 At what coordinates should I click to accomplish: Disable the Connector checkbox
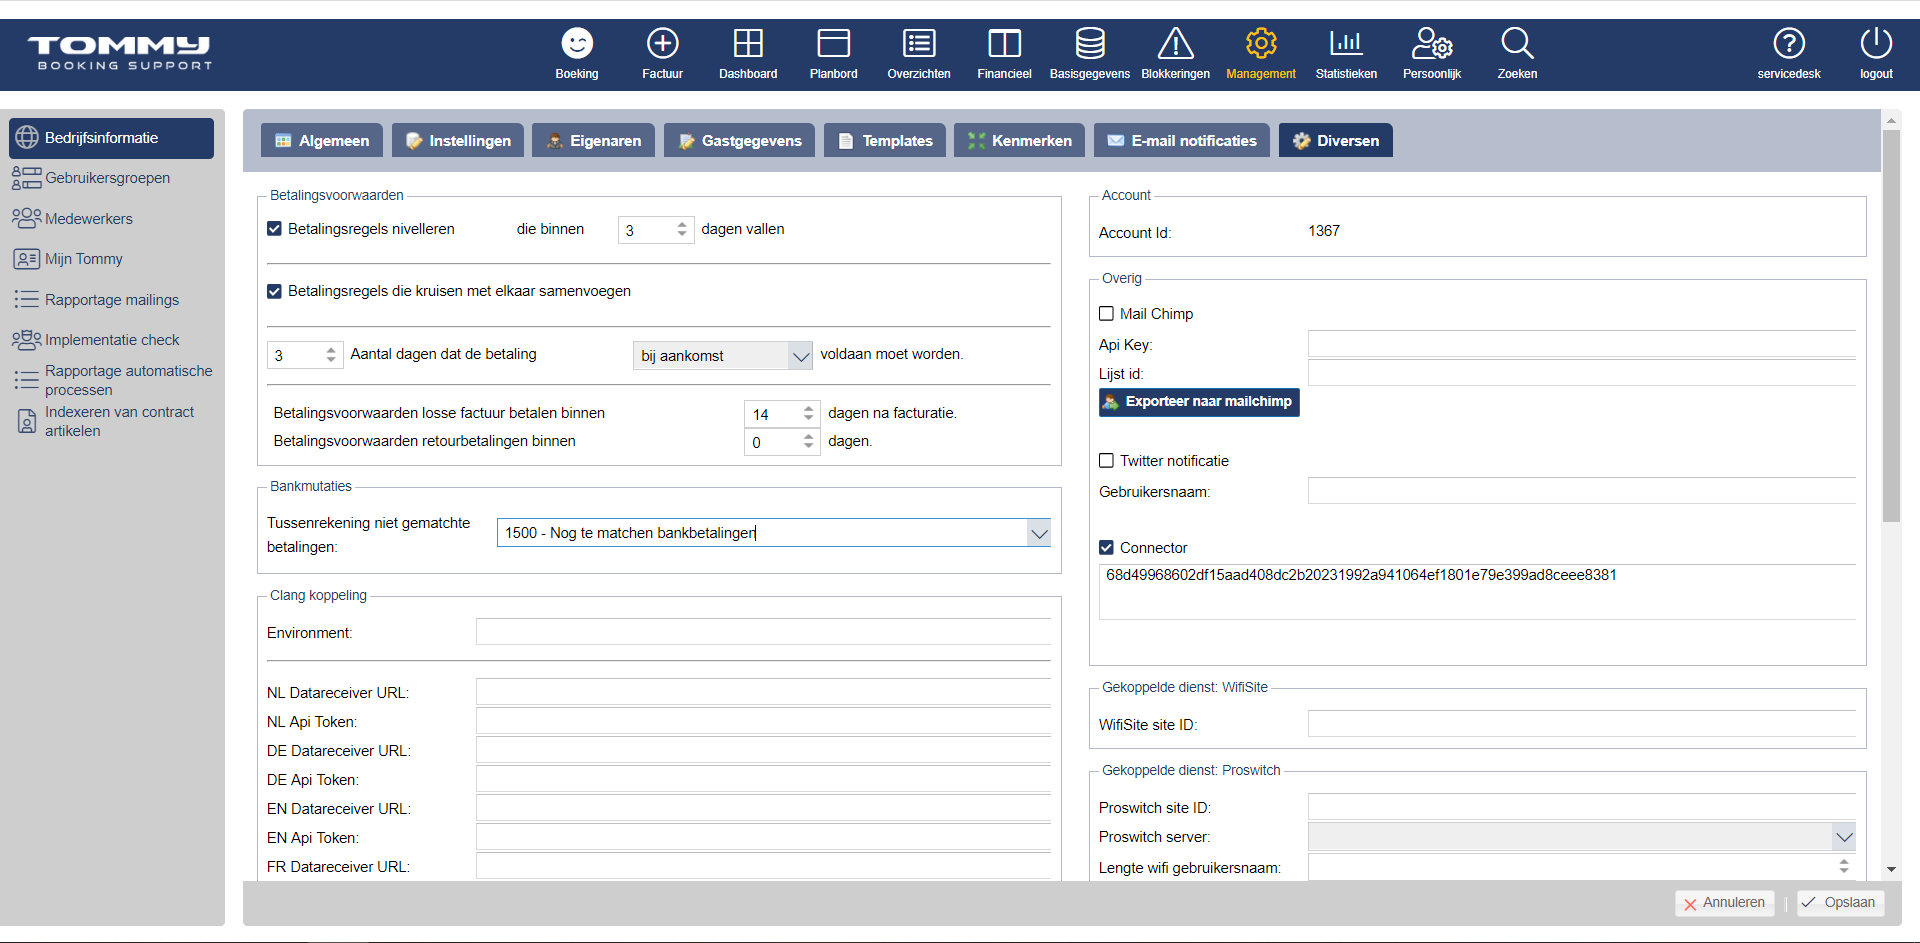coord(1106,548)
